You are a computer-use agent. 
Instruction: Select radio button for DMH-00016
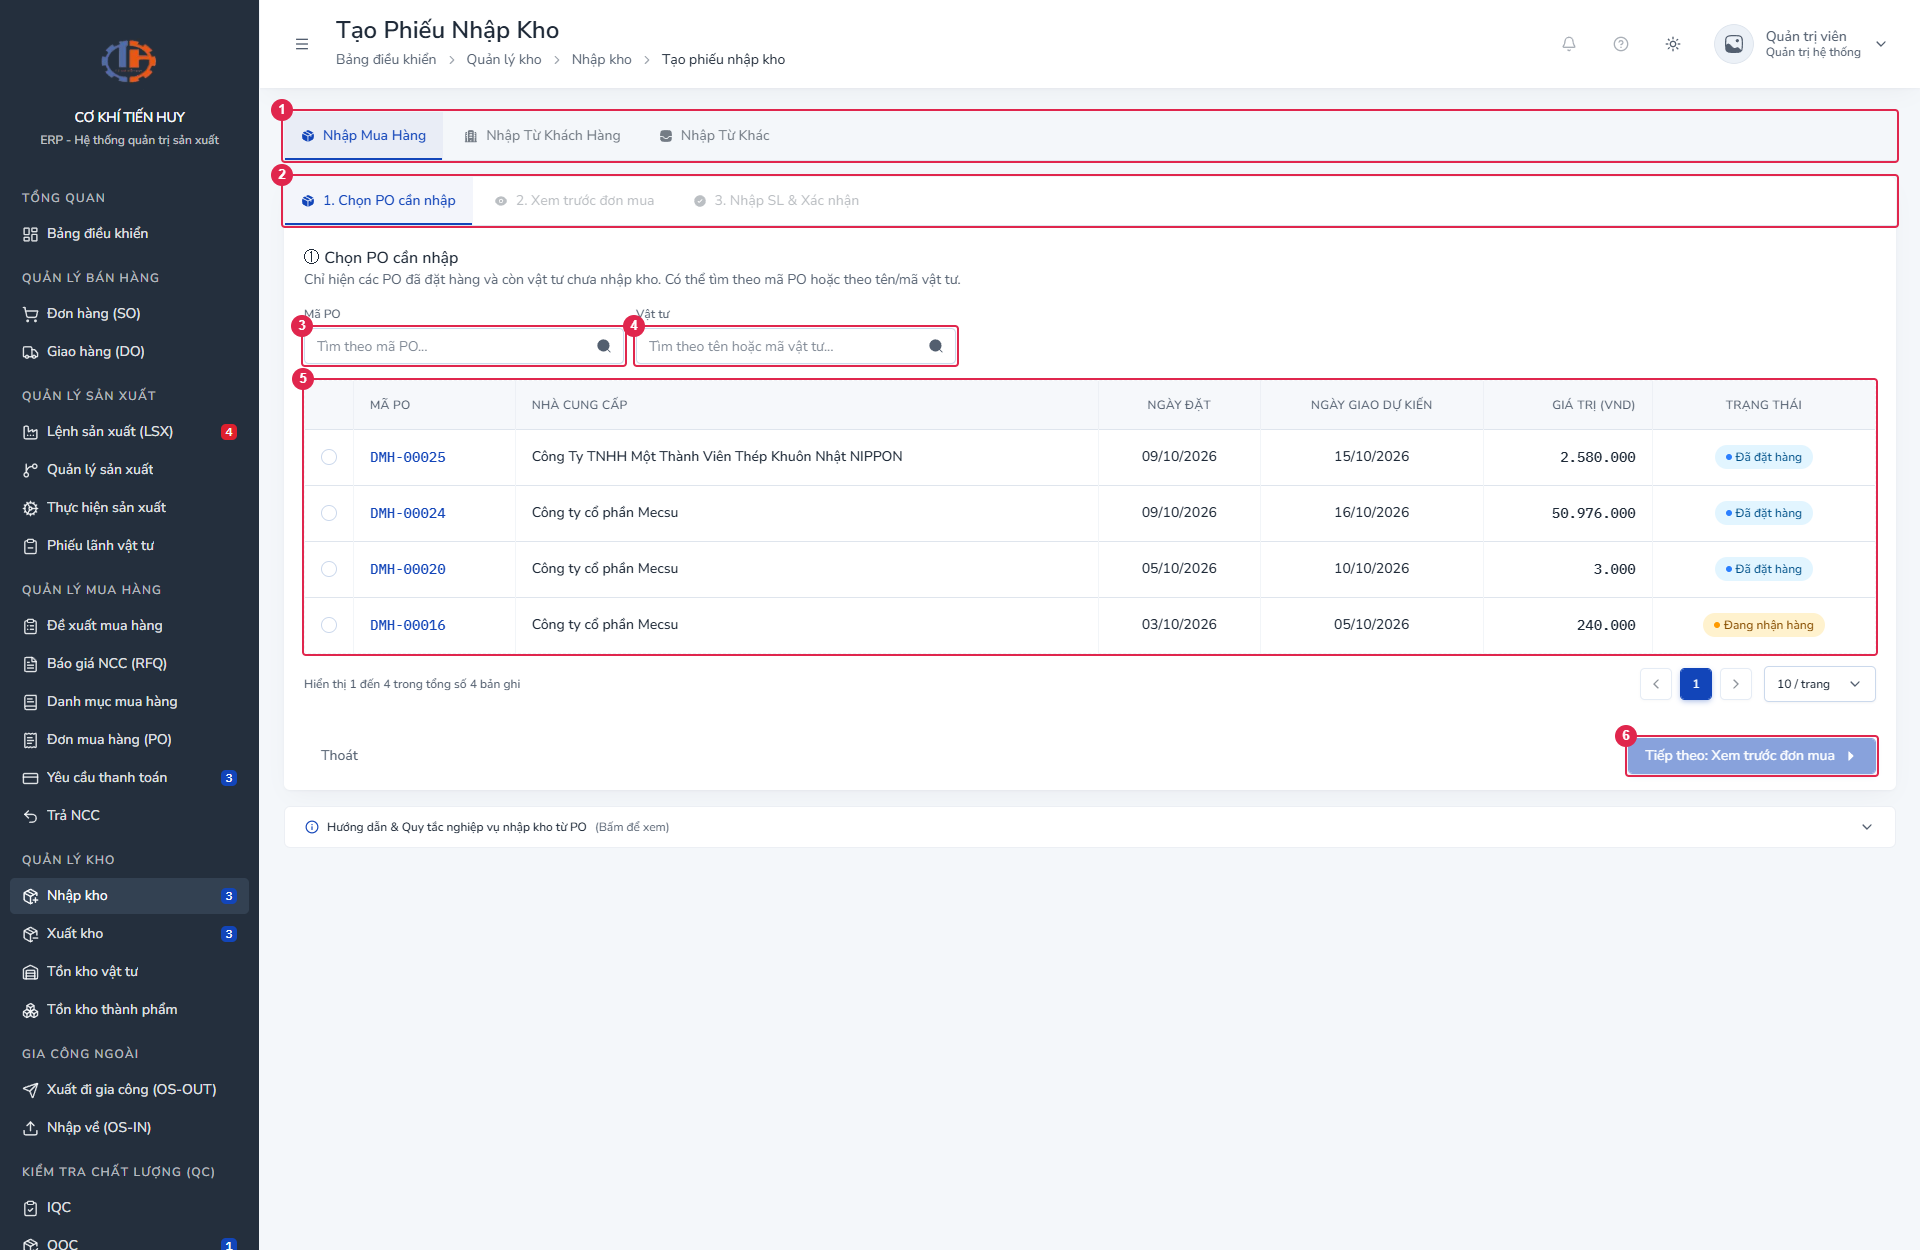329,625
